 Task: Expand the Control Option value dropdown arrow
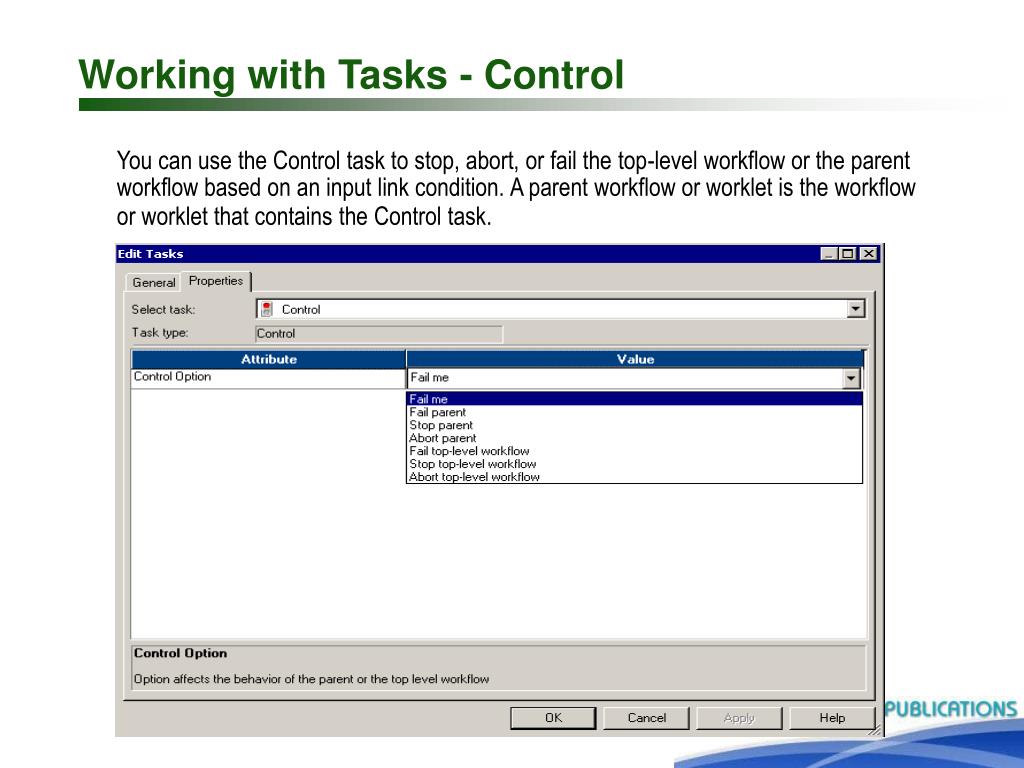click(x=851, y=378)
